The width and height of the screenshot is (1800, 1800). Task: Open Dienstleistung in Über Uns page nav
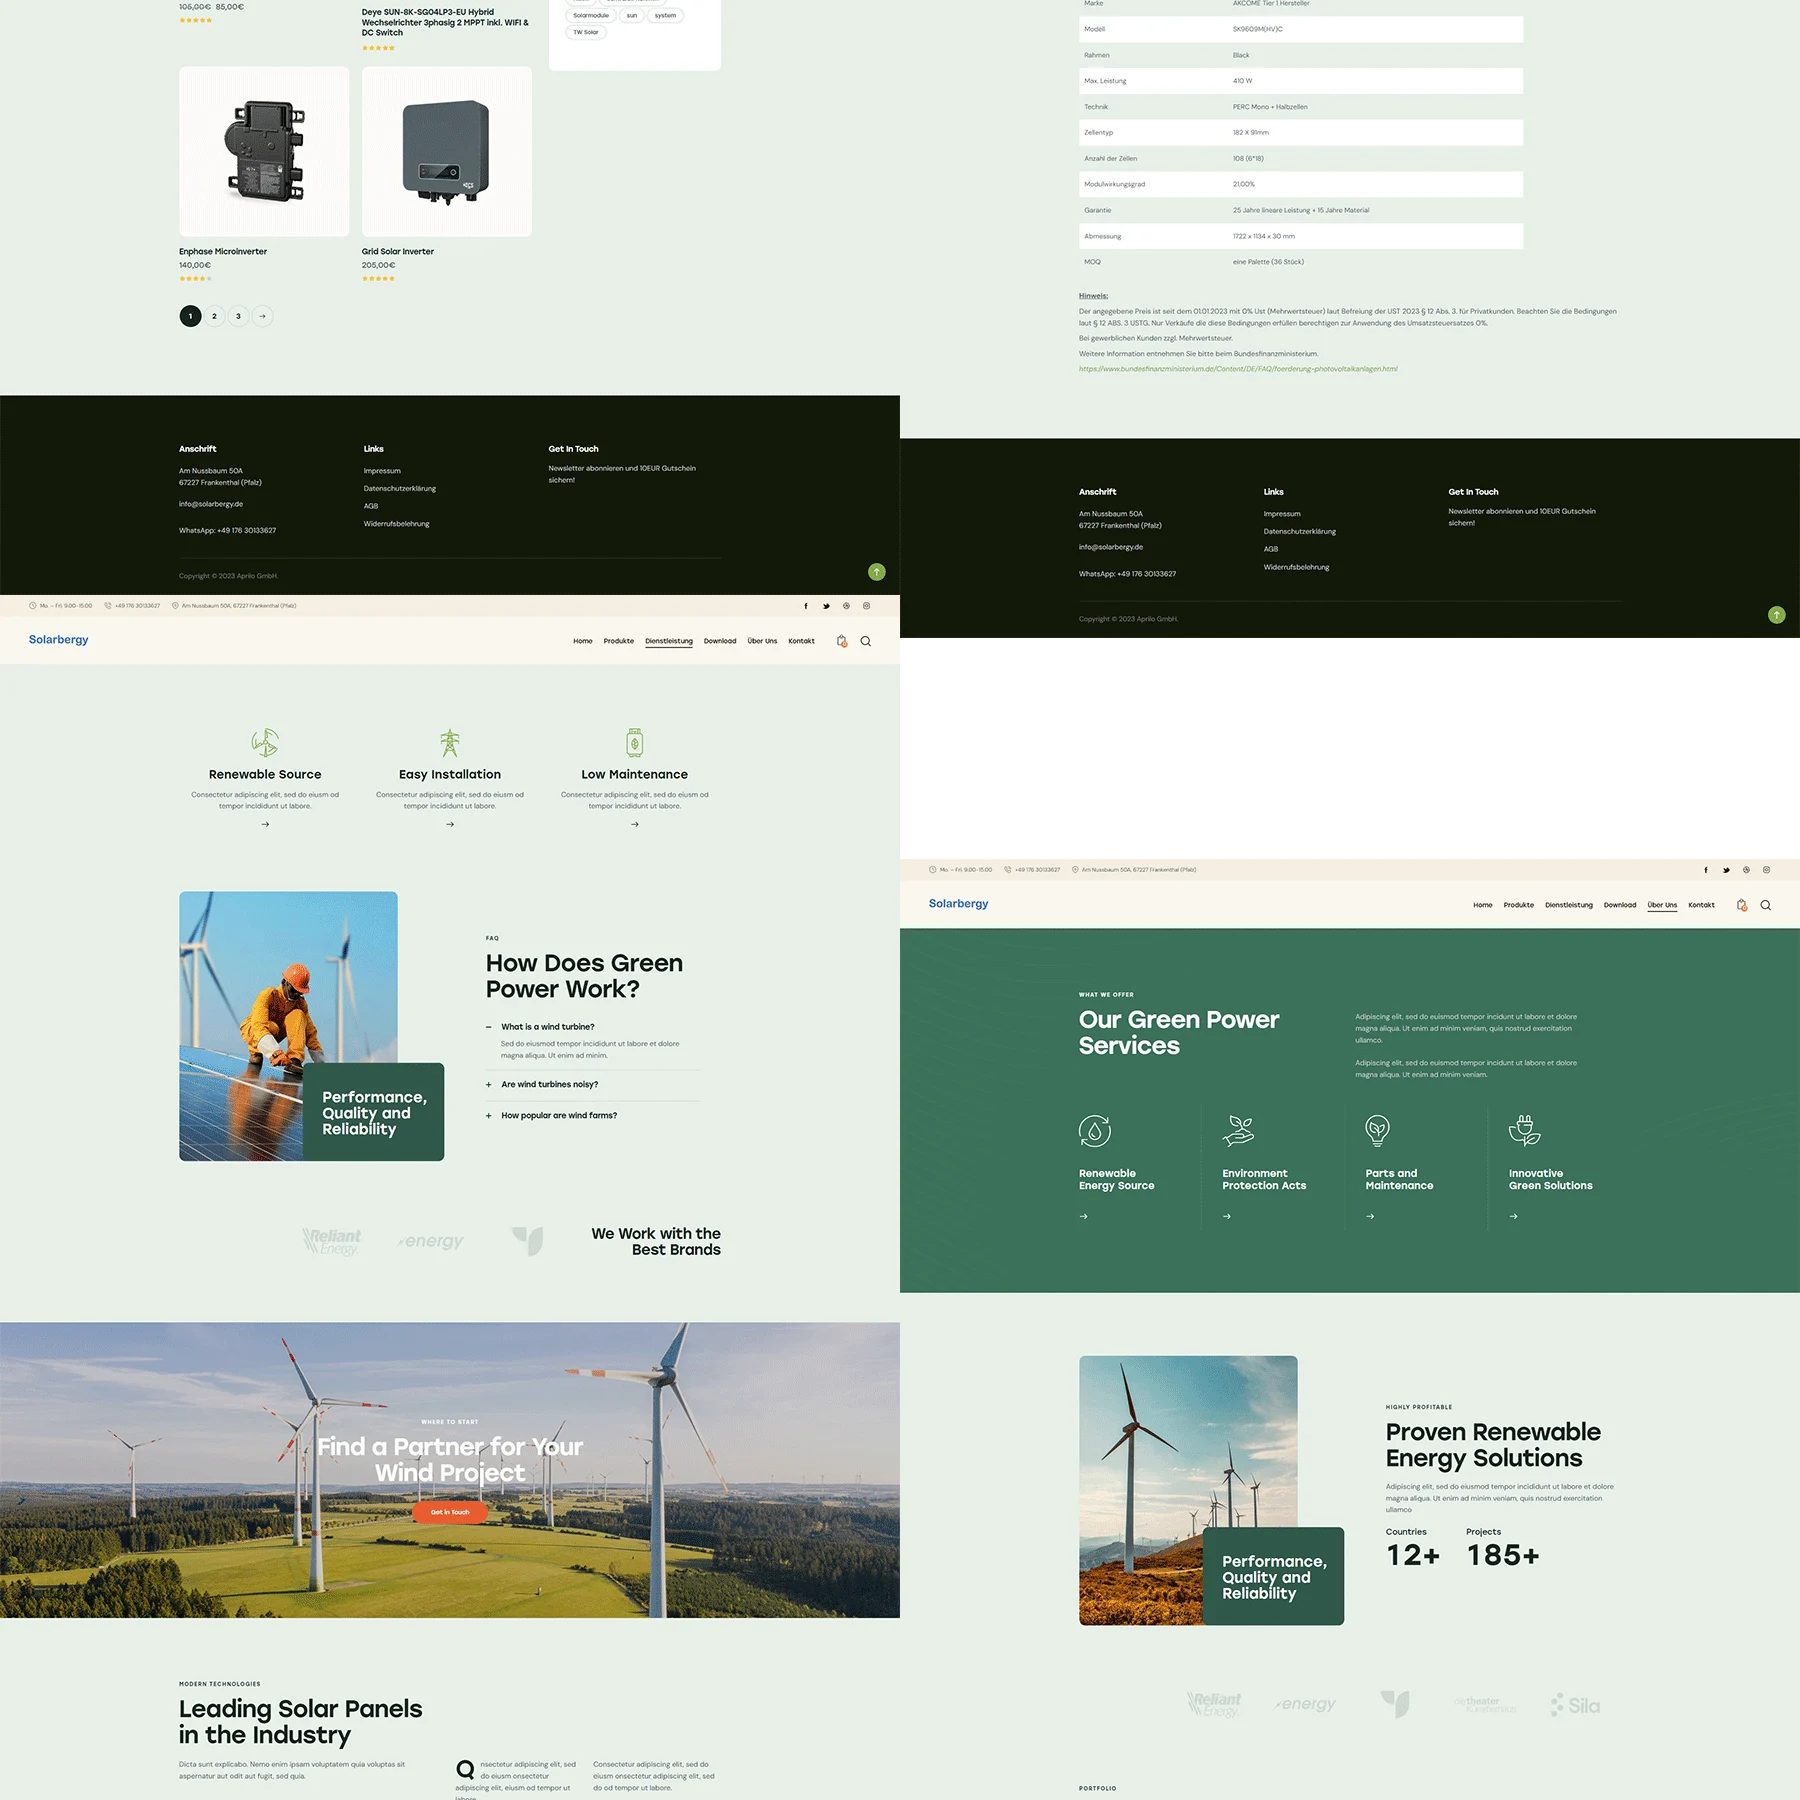(1569, 905)
